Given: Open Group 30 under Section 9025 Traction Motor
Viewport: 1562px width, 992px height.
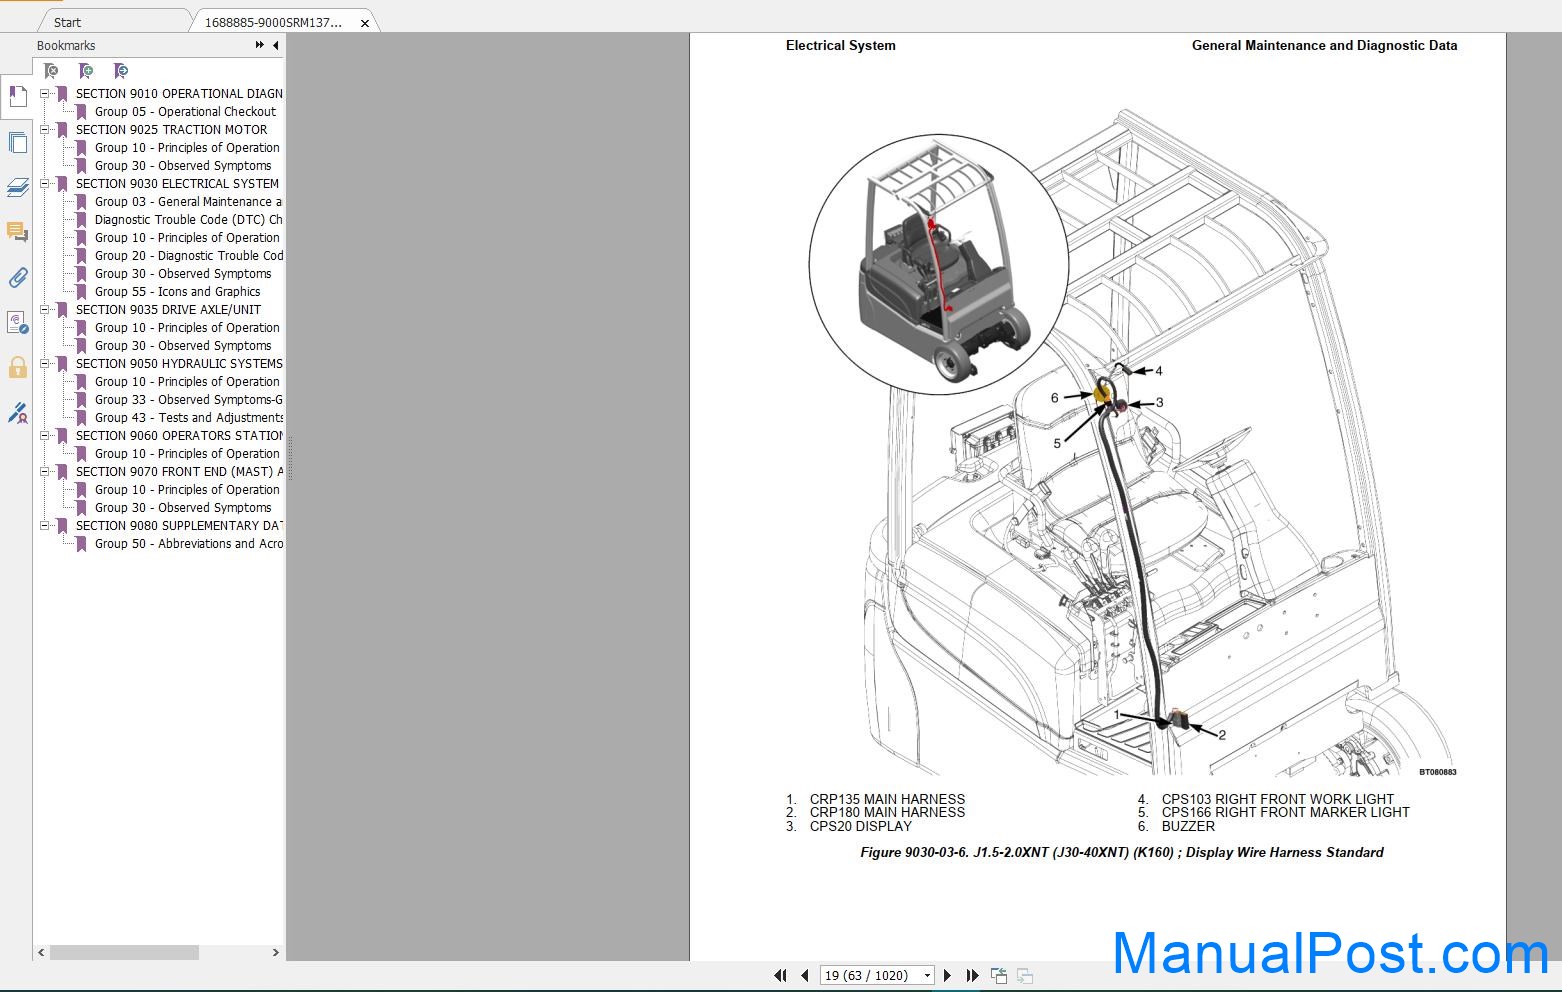Looking at the screenshot, I should click(x=183, y=166).
